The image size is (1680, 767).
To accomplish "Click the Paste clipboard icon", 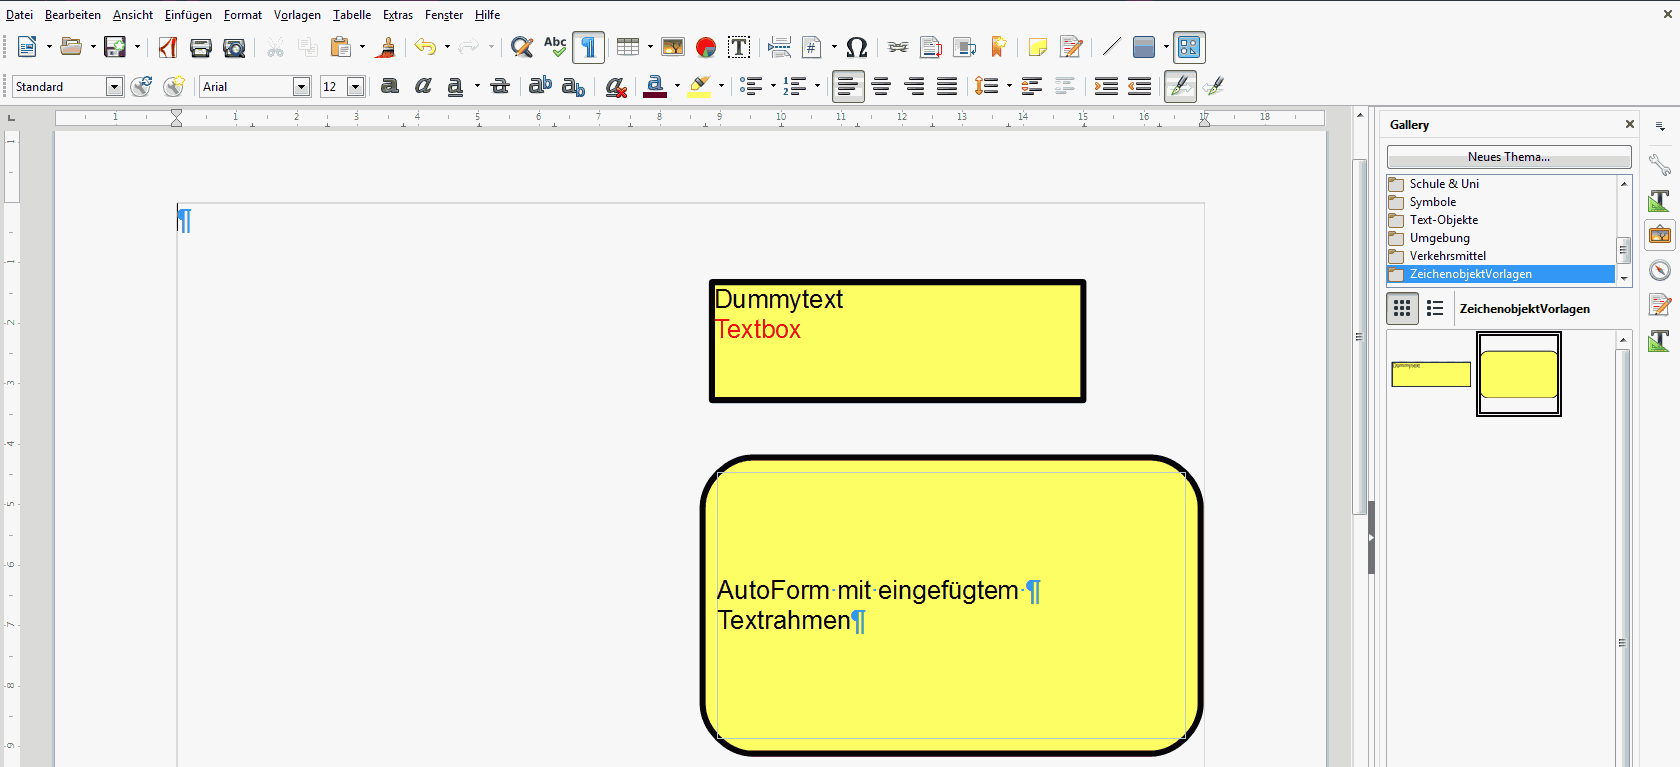I will tap(341, 47).
